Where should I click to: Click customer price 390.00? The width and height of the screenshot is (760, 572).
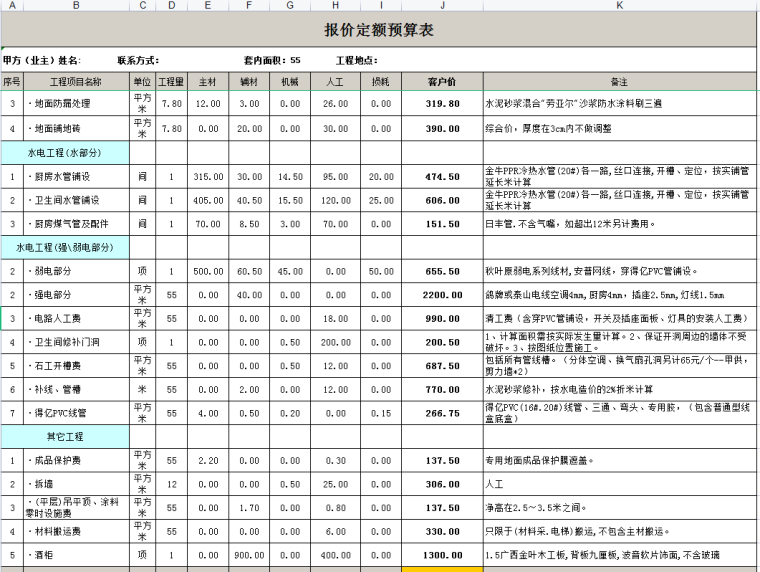(443, 128)
